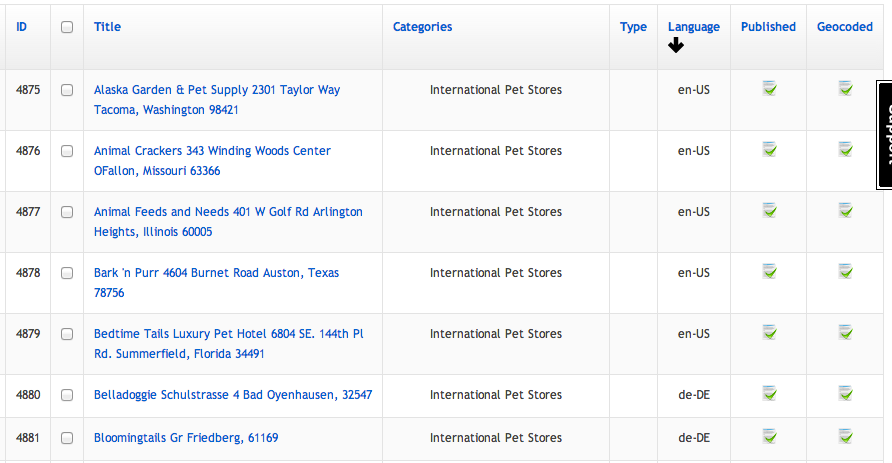Tick checkbox for item 4877

pyautogui.click(x=67, y=212)
